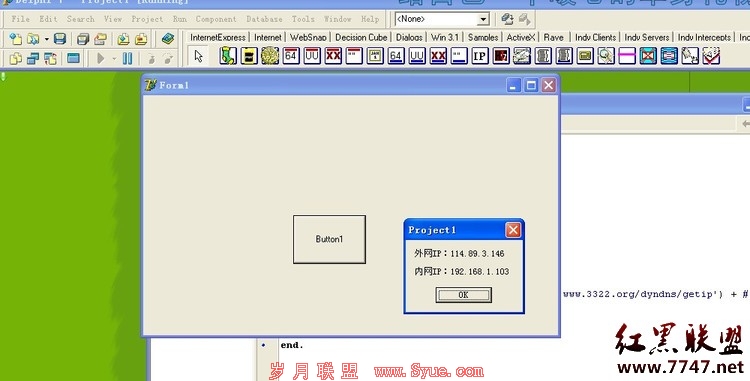Expand the dropdown arrow beside Run icon
This screenshot has width=750, height=381.
click(x=114, y=59)
